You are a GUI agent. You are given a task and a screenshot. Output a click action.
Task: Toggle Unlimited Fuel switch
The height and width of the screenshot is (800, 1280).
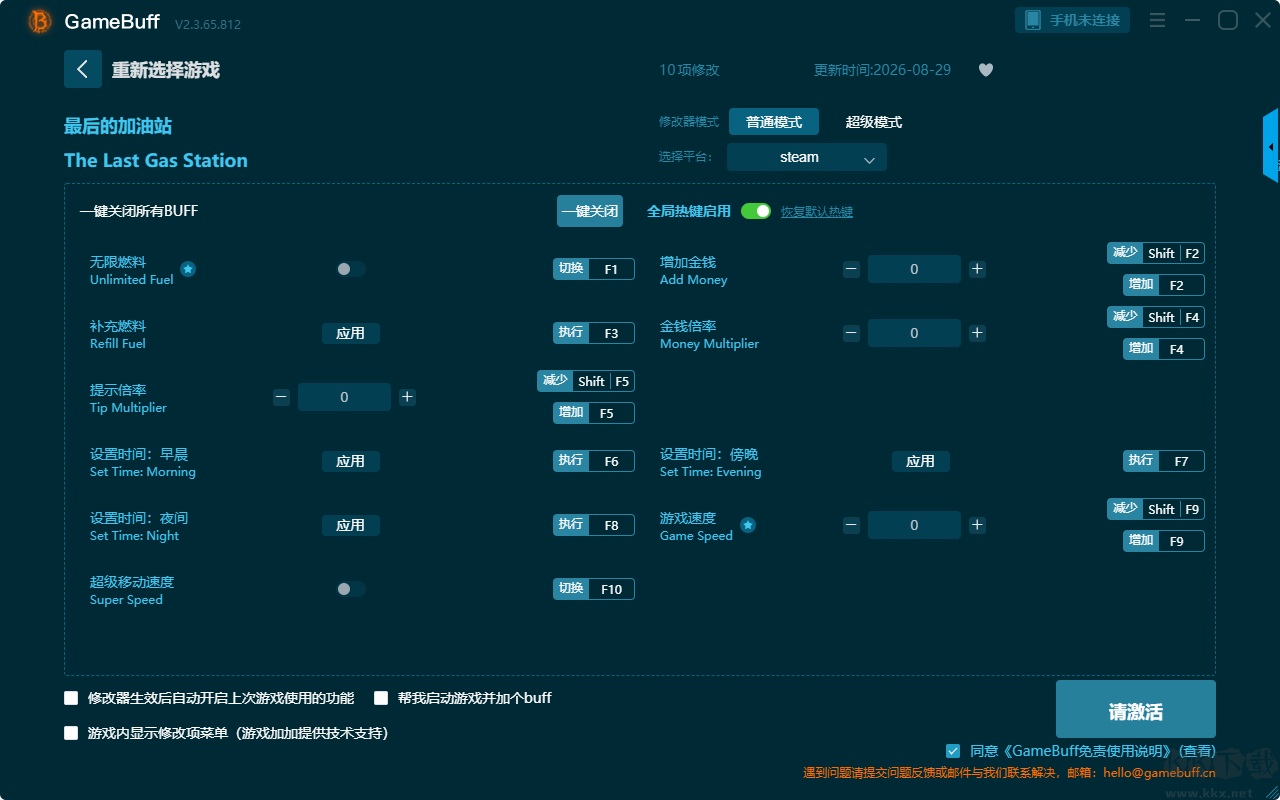click(350, 269)
